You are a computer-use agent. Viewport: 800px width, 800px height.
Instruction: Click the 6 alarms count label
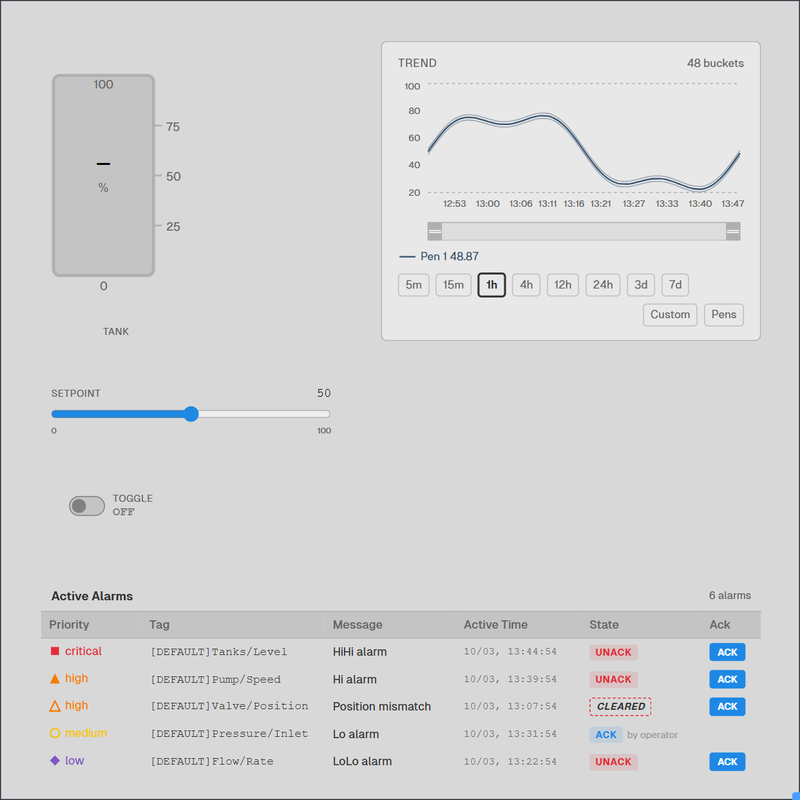pyautogui.click(x=730, y=595)
